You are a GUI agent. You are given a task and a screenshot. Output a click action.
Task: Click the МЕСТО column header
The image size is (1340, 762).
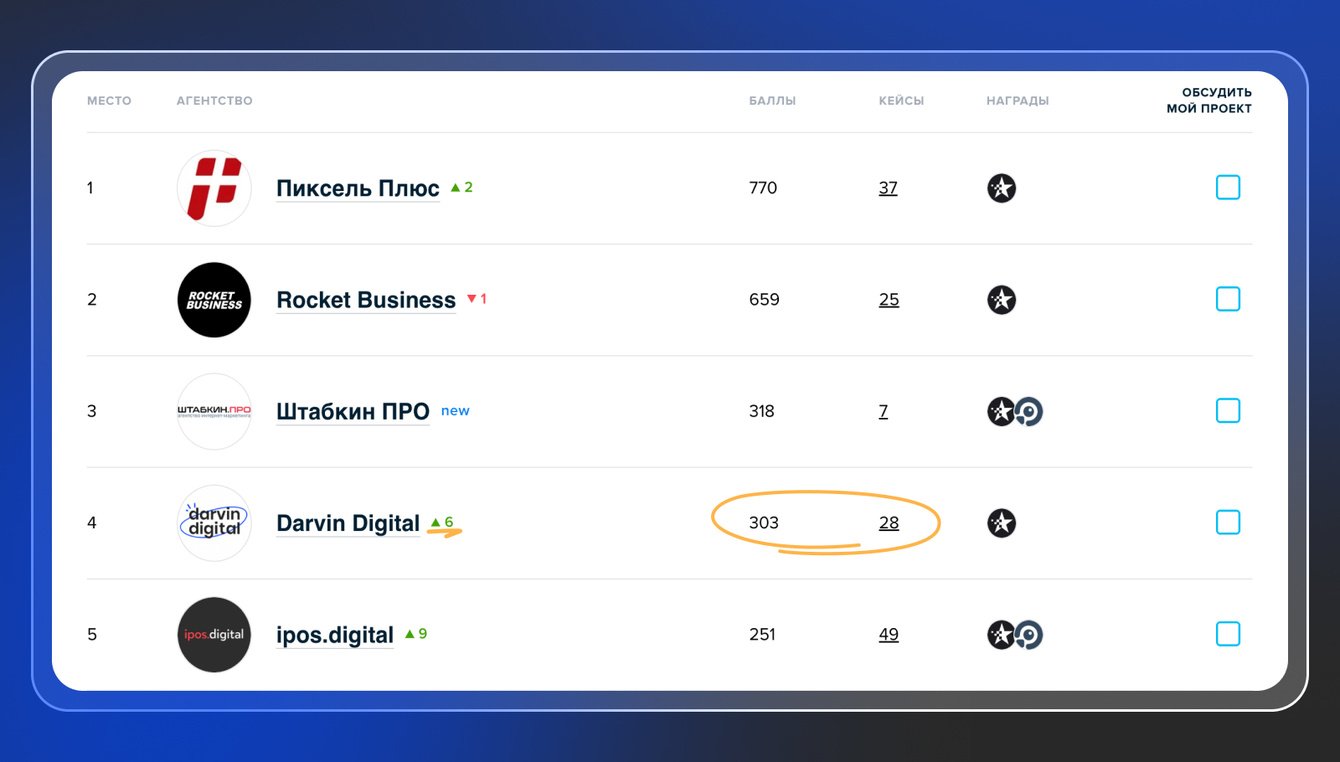pos(109,101)
